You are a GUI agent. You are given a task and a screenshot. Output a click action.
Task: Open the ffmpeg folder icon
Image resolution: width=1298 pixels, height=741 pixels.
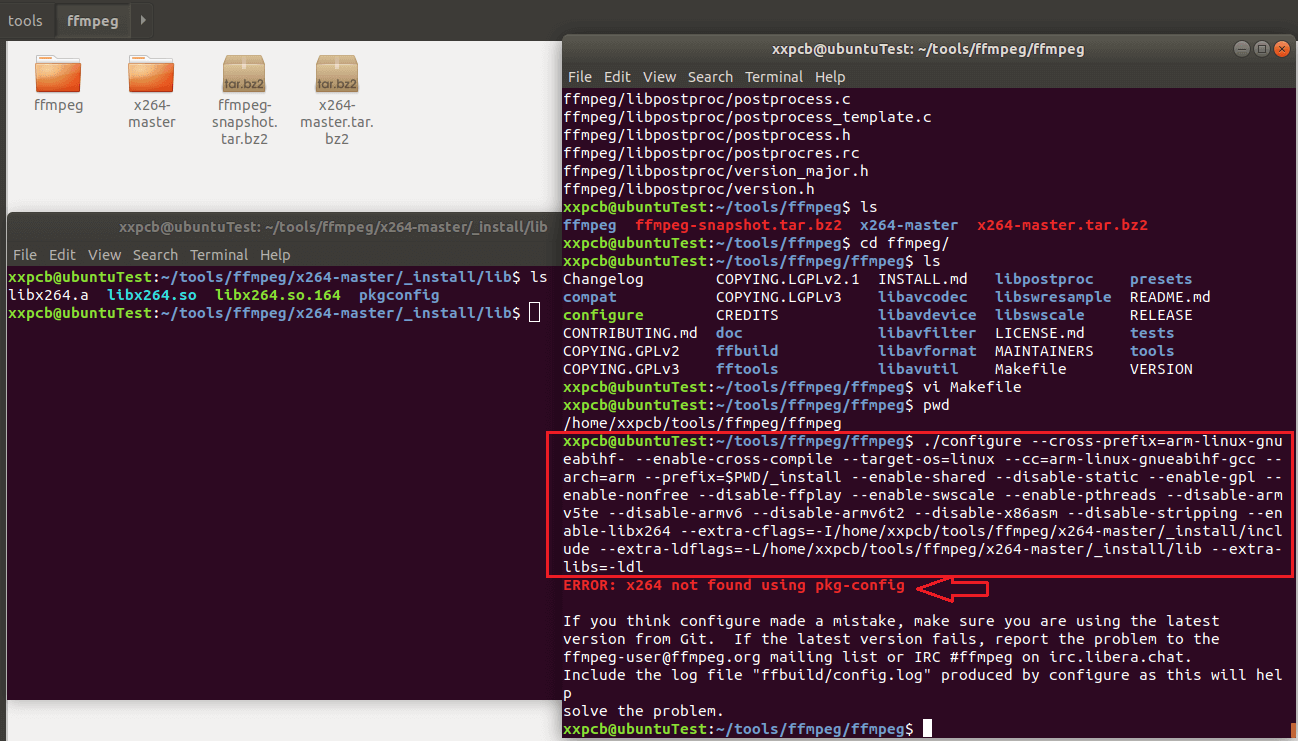point(58,73)
